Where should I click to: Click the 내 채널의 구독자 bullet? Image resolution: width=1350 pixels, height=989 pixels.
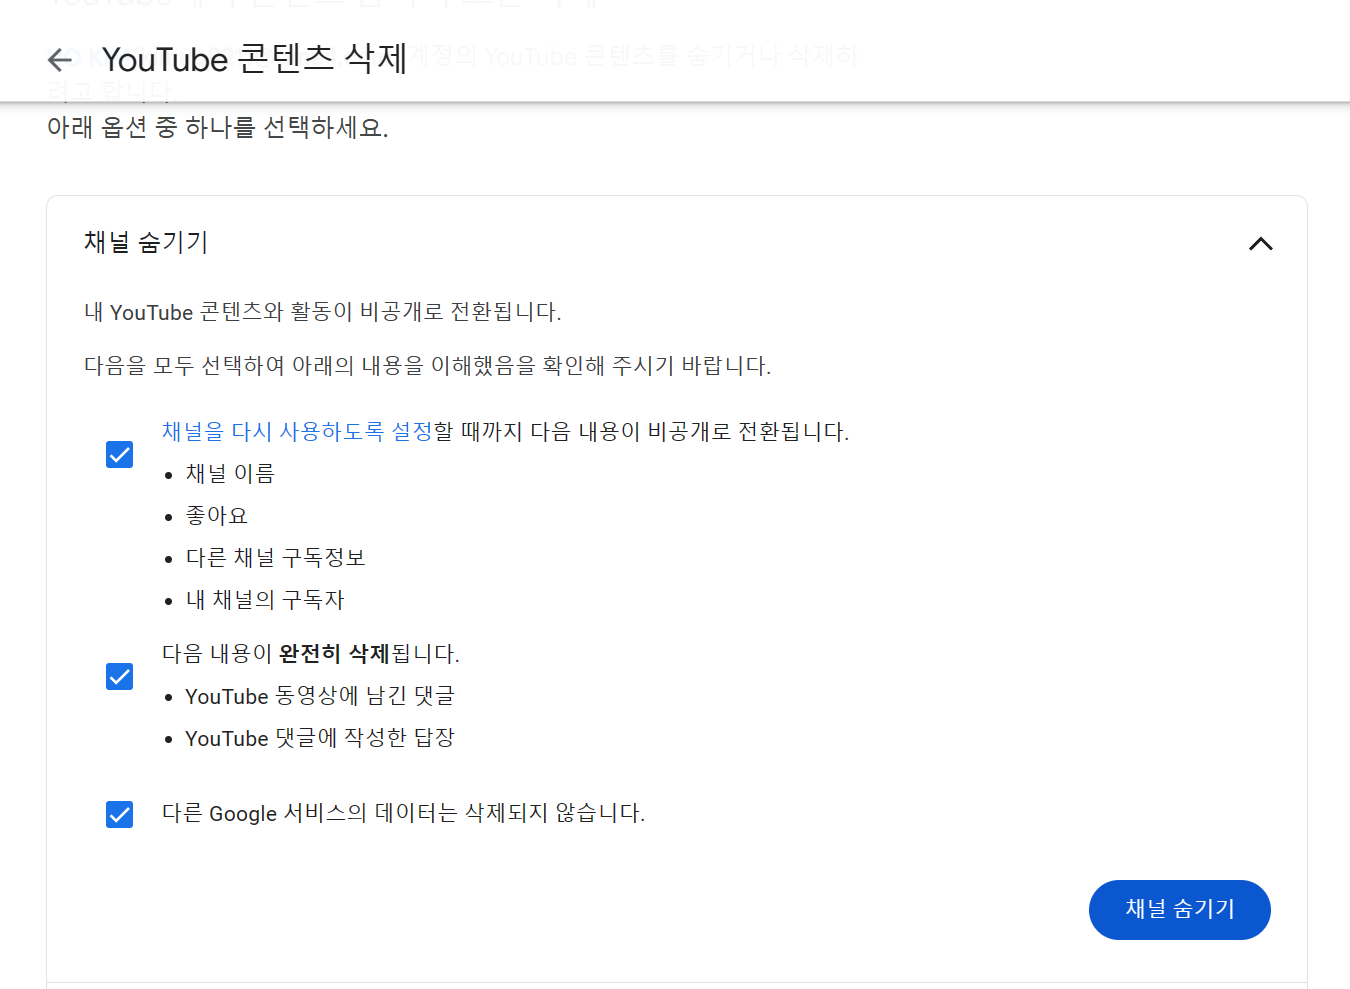tap(265, 600)
